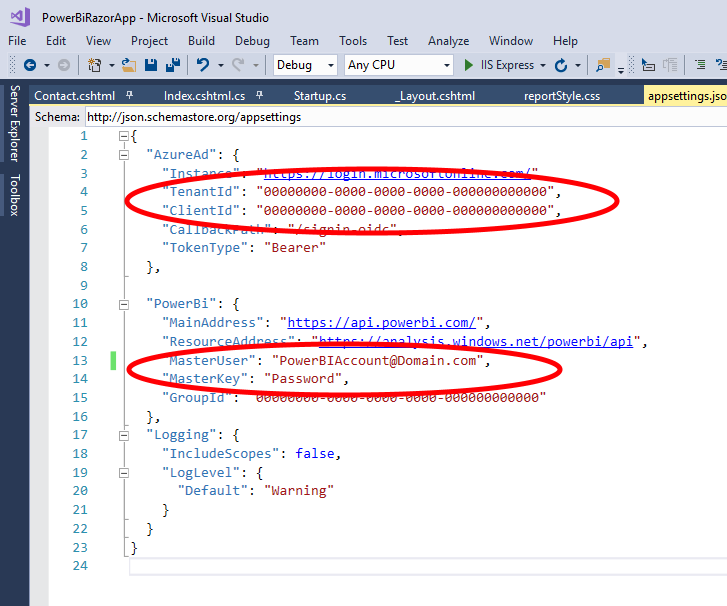This screenshot has width=727, height=606.
Task: Open the Build menu
Action: point(201,41)
